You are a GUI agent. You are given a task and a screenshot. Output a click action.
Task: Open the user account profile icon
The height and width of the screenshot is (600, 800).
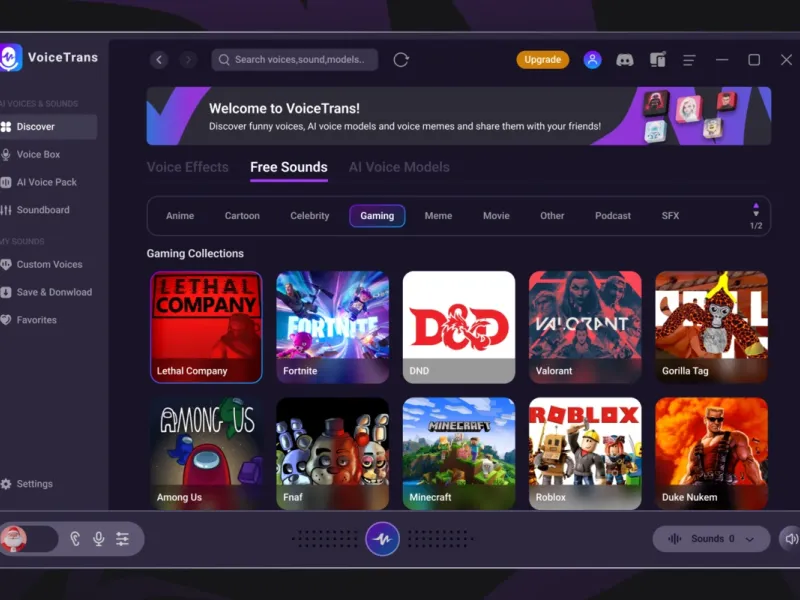click(x=592, y=60)
